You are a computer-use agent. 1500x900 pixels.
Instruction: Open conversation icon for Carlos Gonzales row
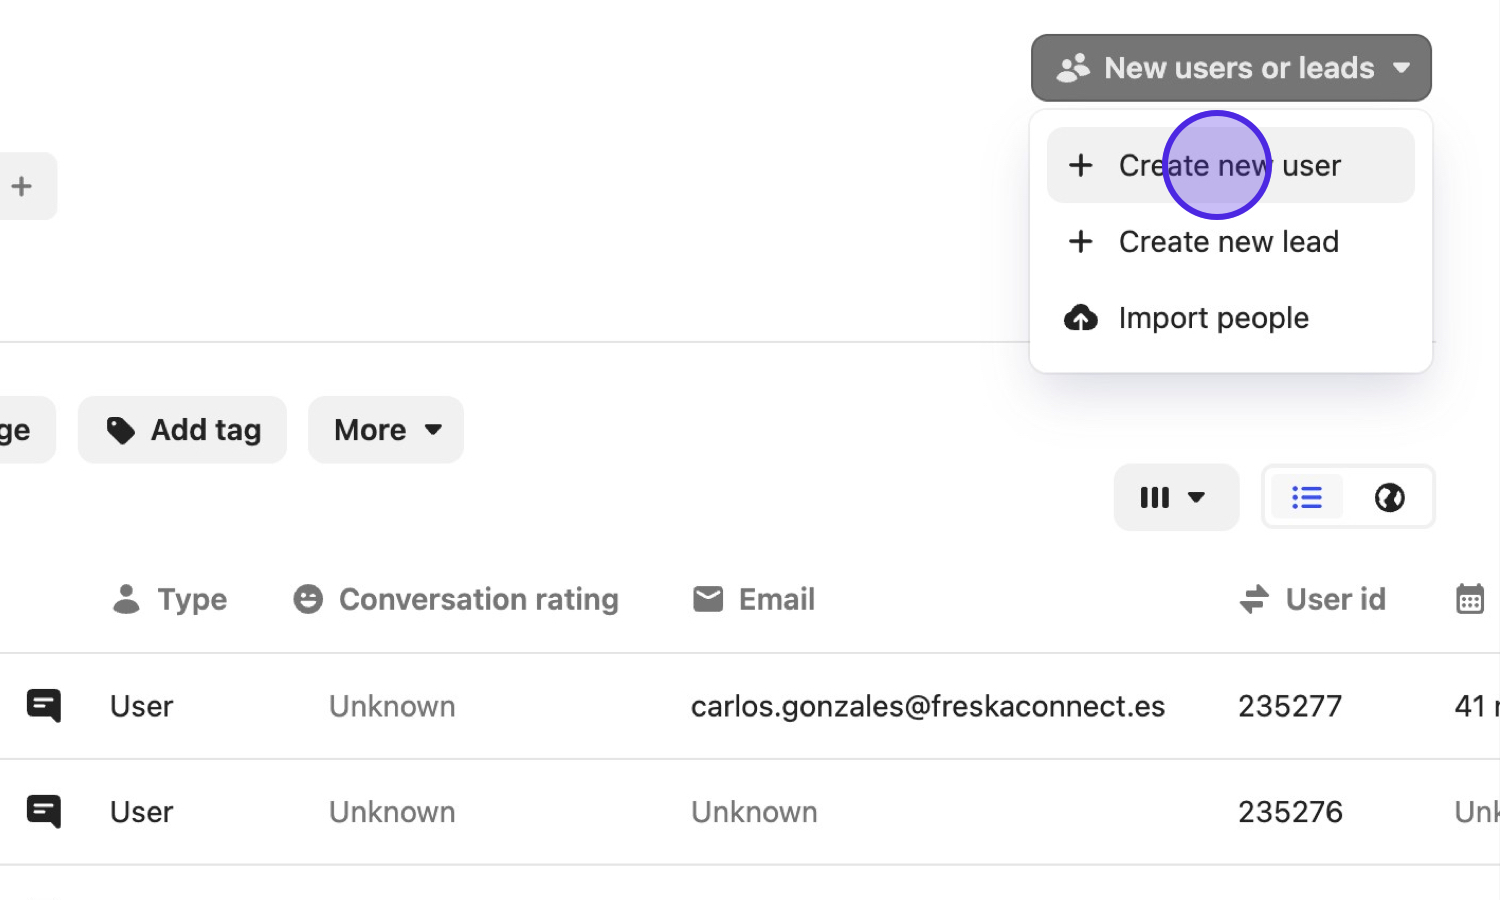(x=44, y=706)
